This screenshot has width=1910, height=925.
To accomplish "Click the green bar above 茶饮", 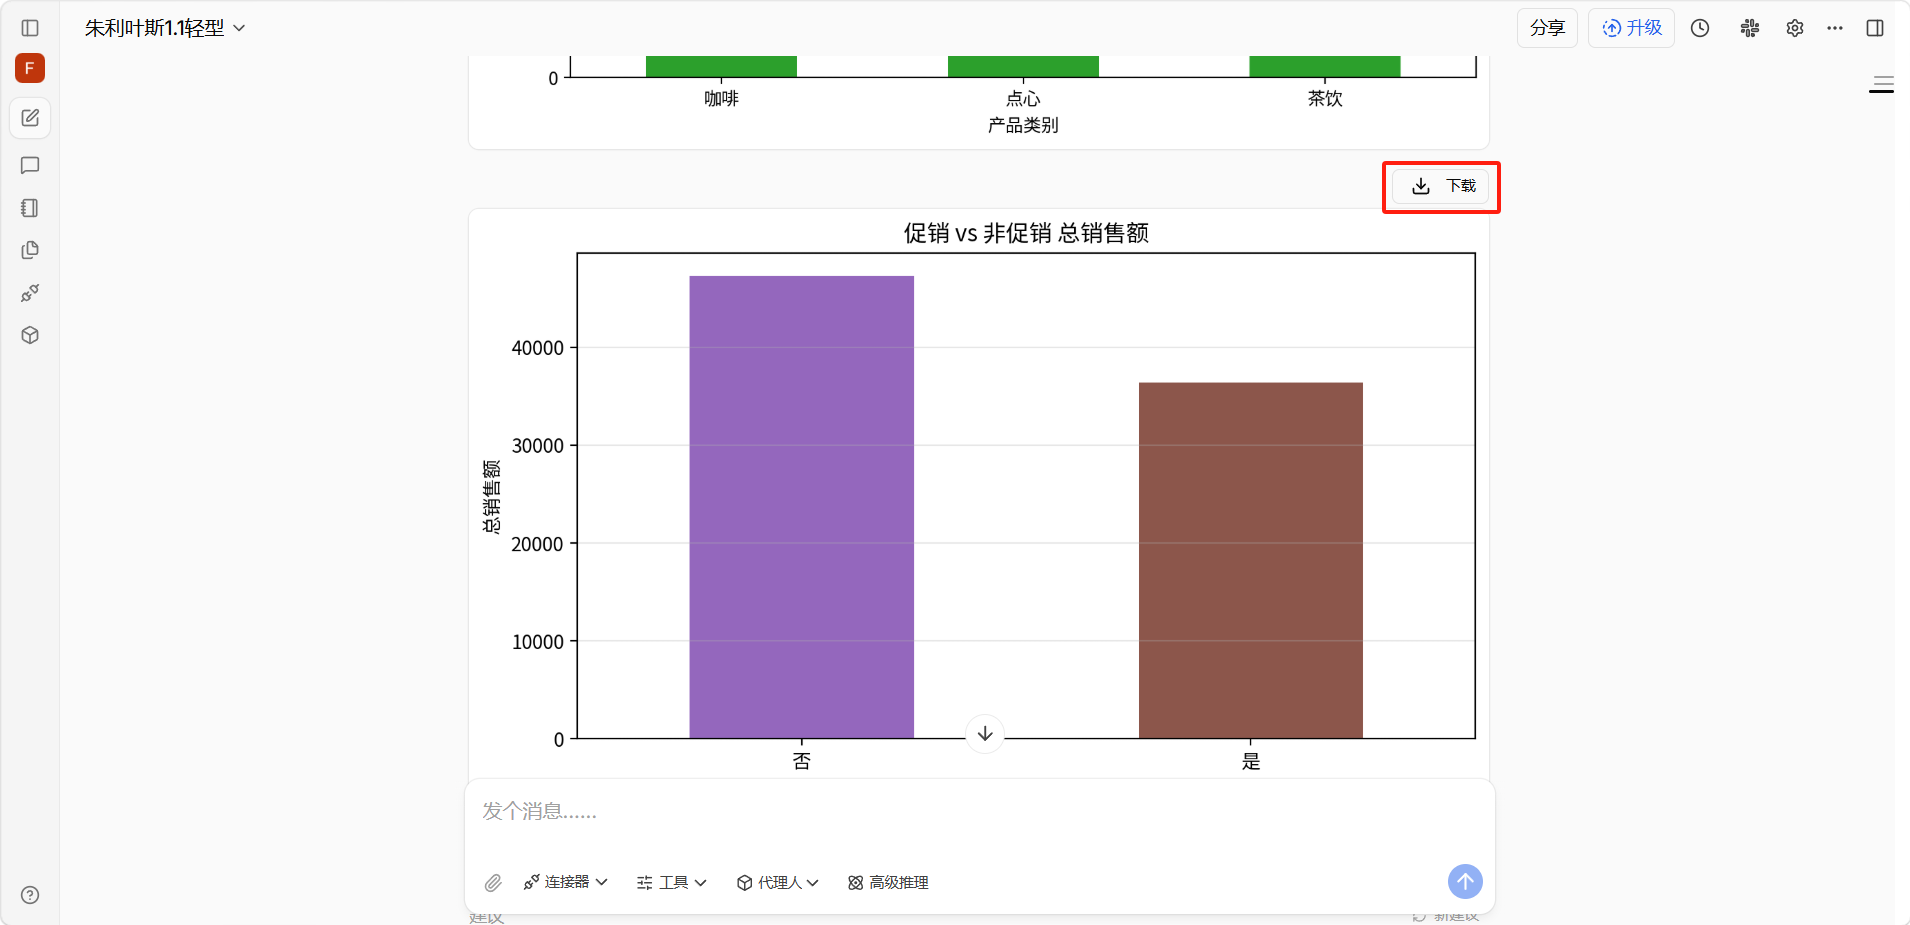I will 1325,66.
